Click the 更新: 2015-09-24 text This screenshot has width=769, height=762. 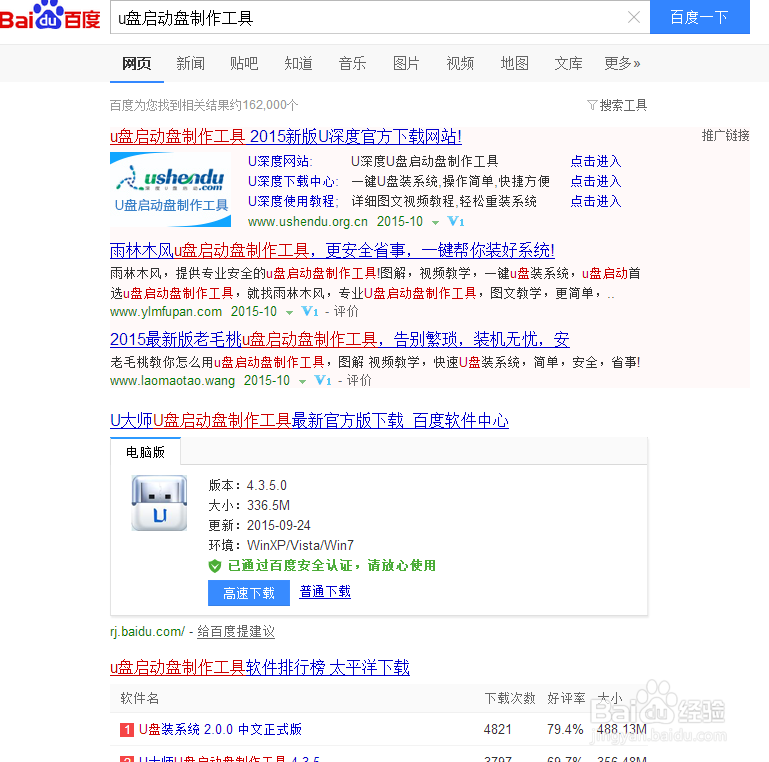coord(259,526)
